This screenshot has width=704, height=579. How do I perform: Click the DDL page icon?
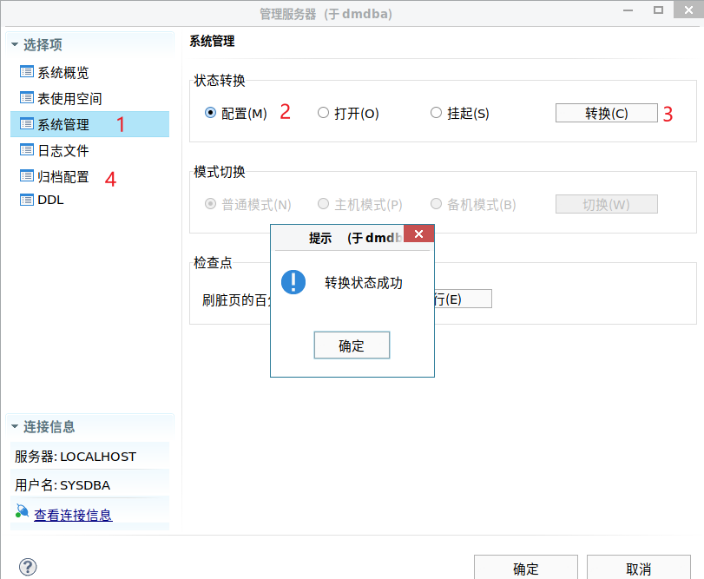[26, 200]
